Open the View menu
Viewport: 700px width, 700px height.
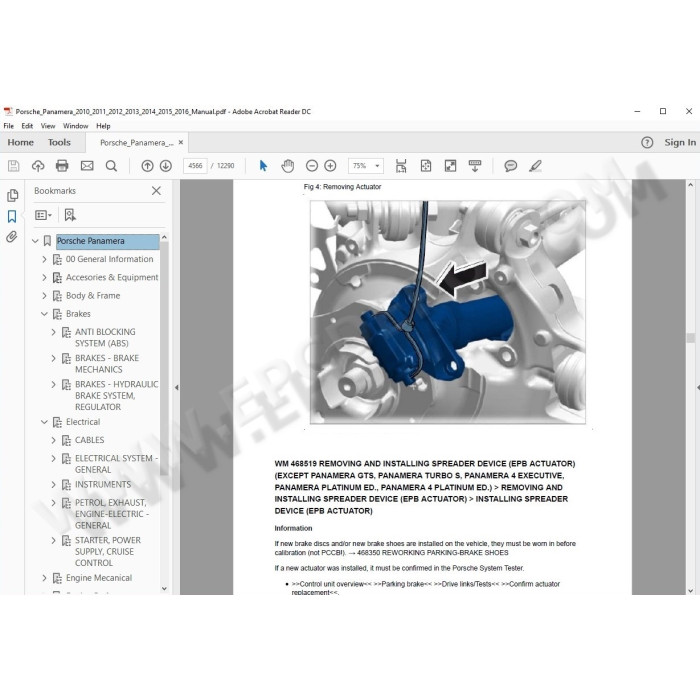click(48, 126)
